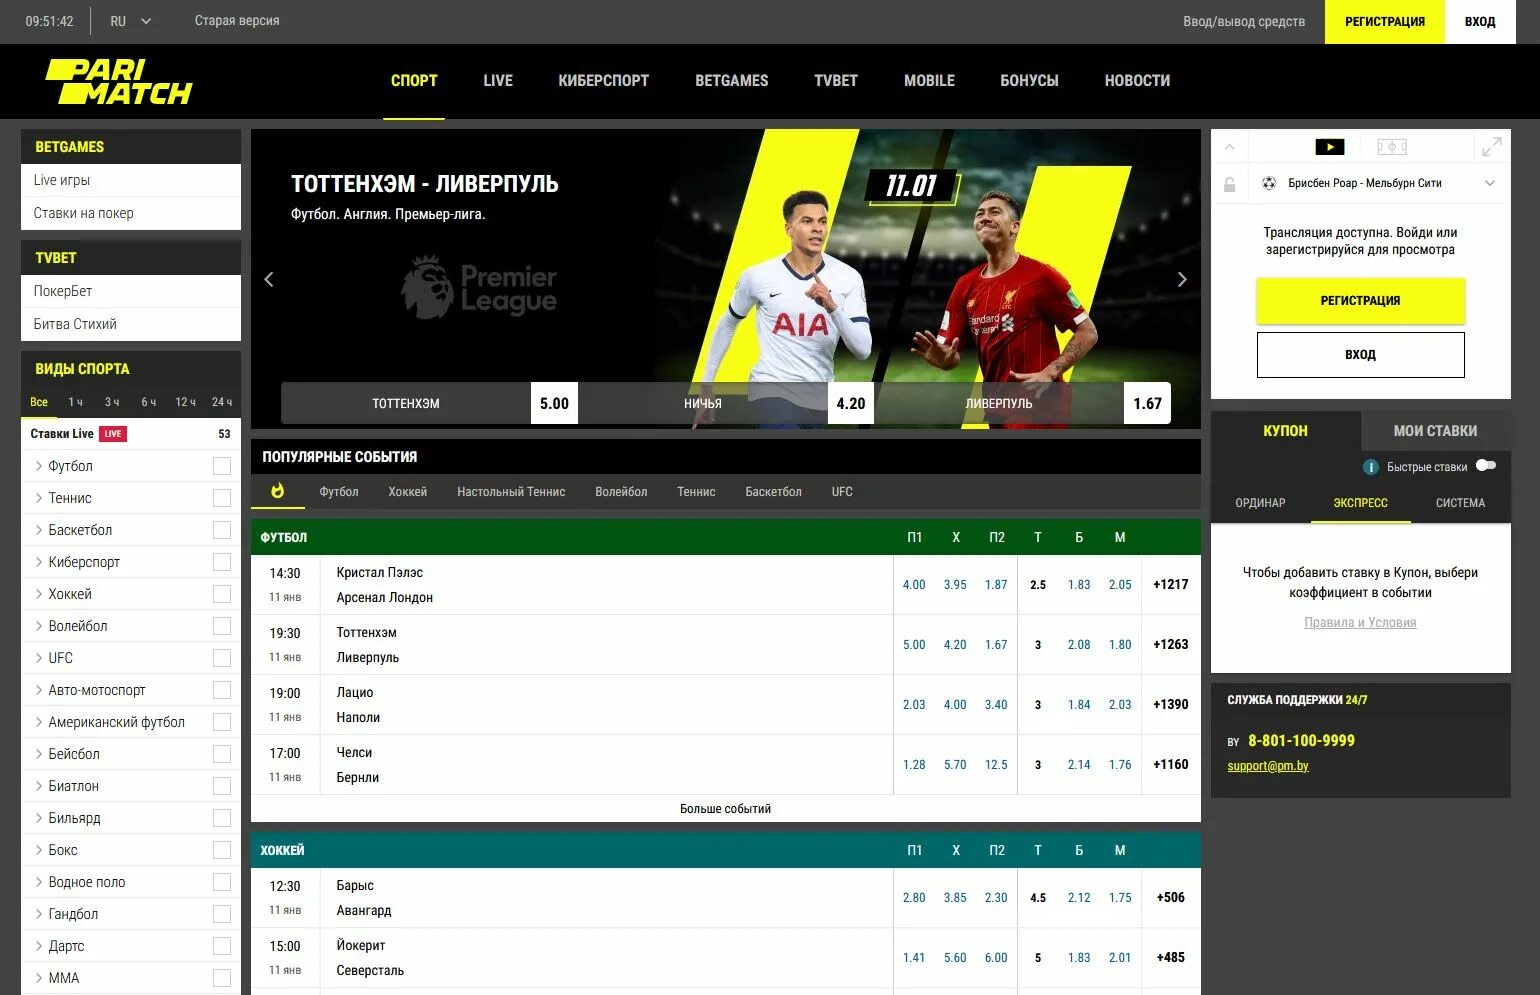
Task: Filter events by 1 ч time
Action: pos(76,402)
